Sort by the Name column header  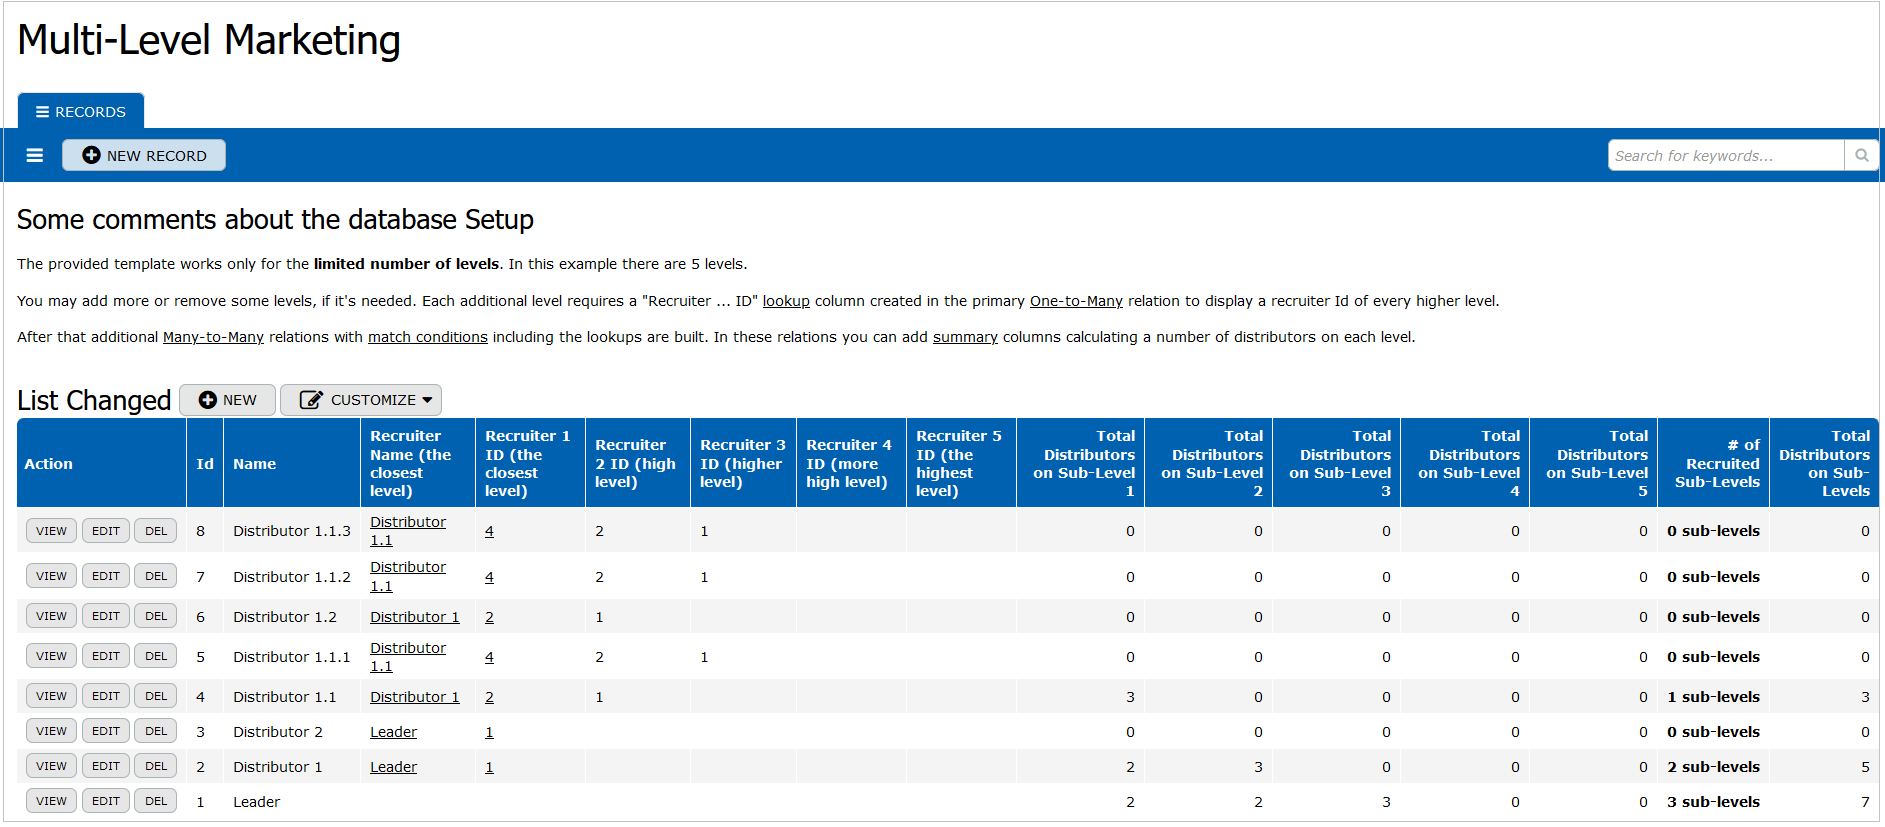tap(254, 464)
